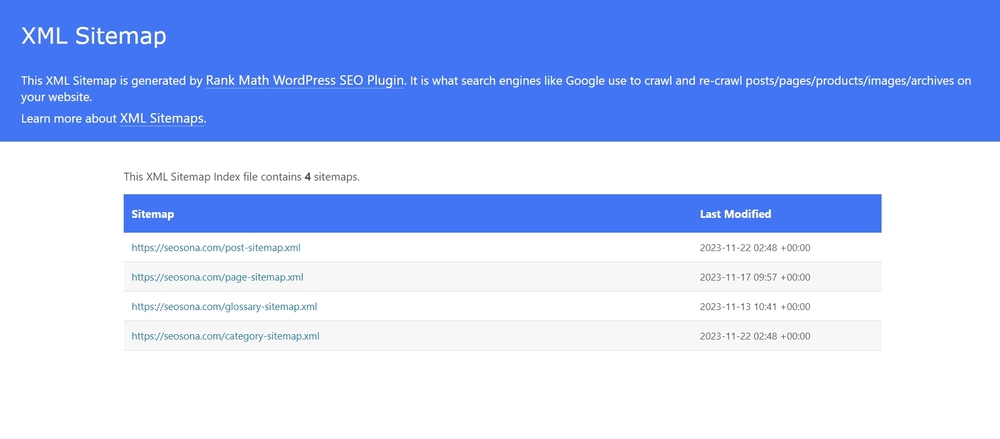Open the page-sitemap.xml link
1000x439 pixels.
(217, 277)
